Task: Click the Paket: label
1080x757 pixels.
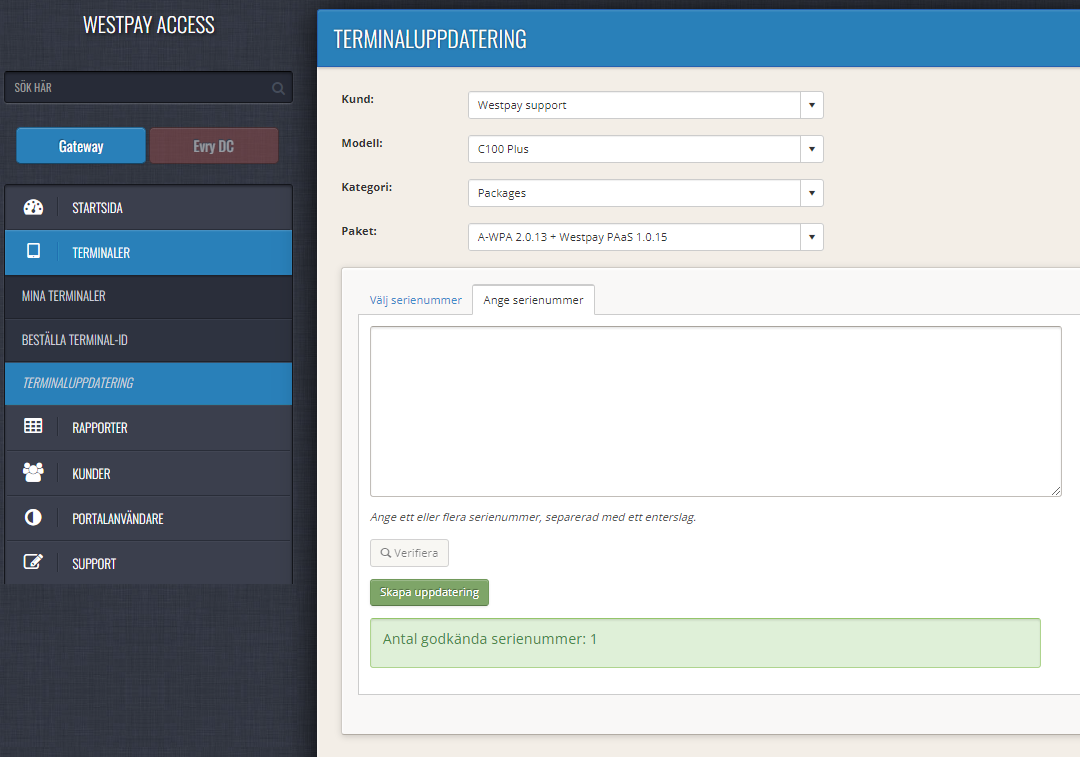Action: pyautogui.click(x=359, y=231)
